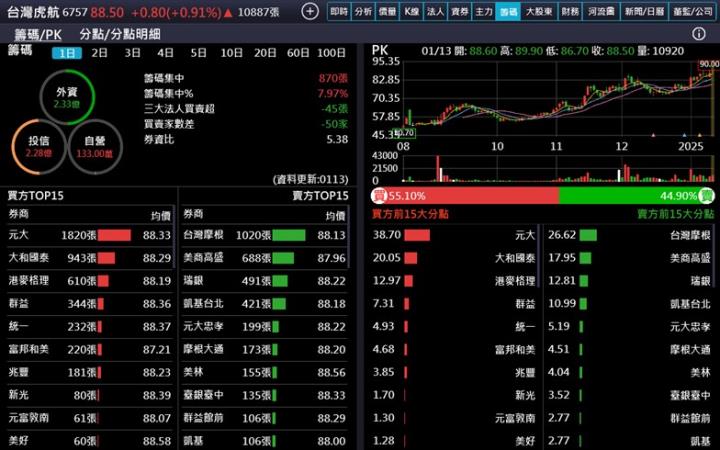The height and width of the screenshot is (450, 720).
Task: Click 三大法人買賣超 value -45張
Action: [335, 109]
